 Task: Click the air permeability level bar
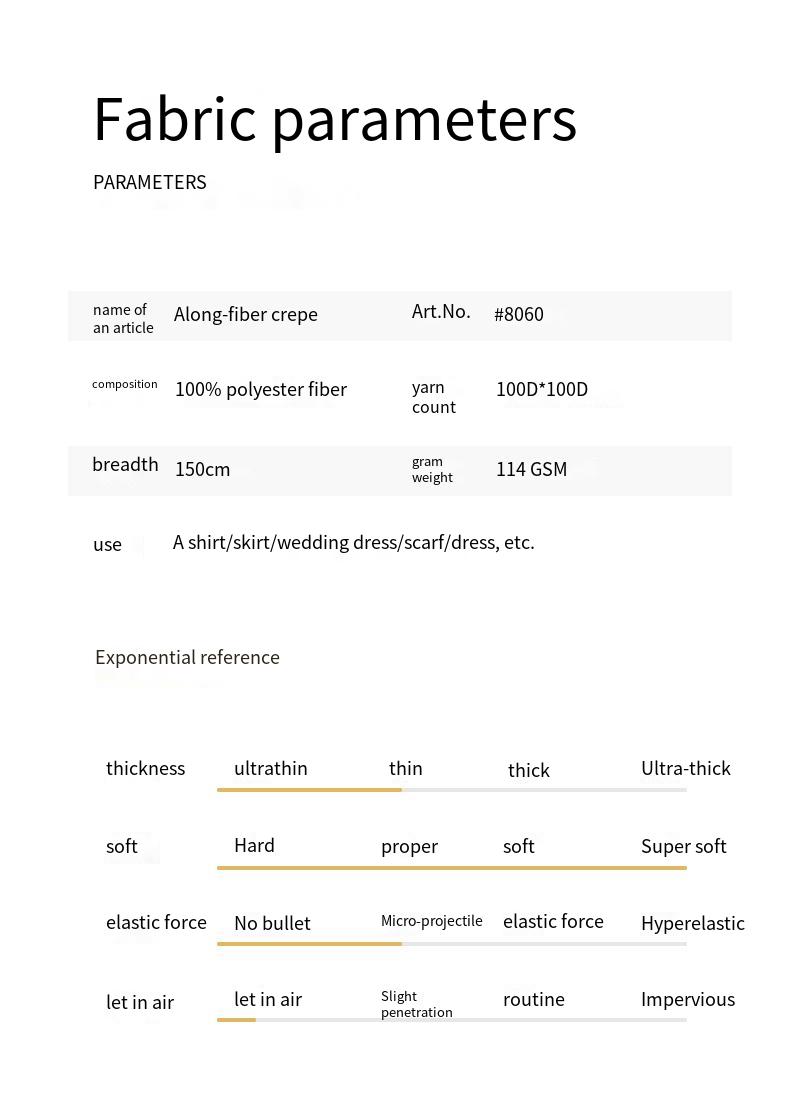[452, 1019]
